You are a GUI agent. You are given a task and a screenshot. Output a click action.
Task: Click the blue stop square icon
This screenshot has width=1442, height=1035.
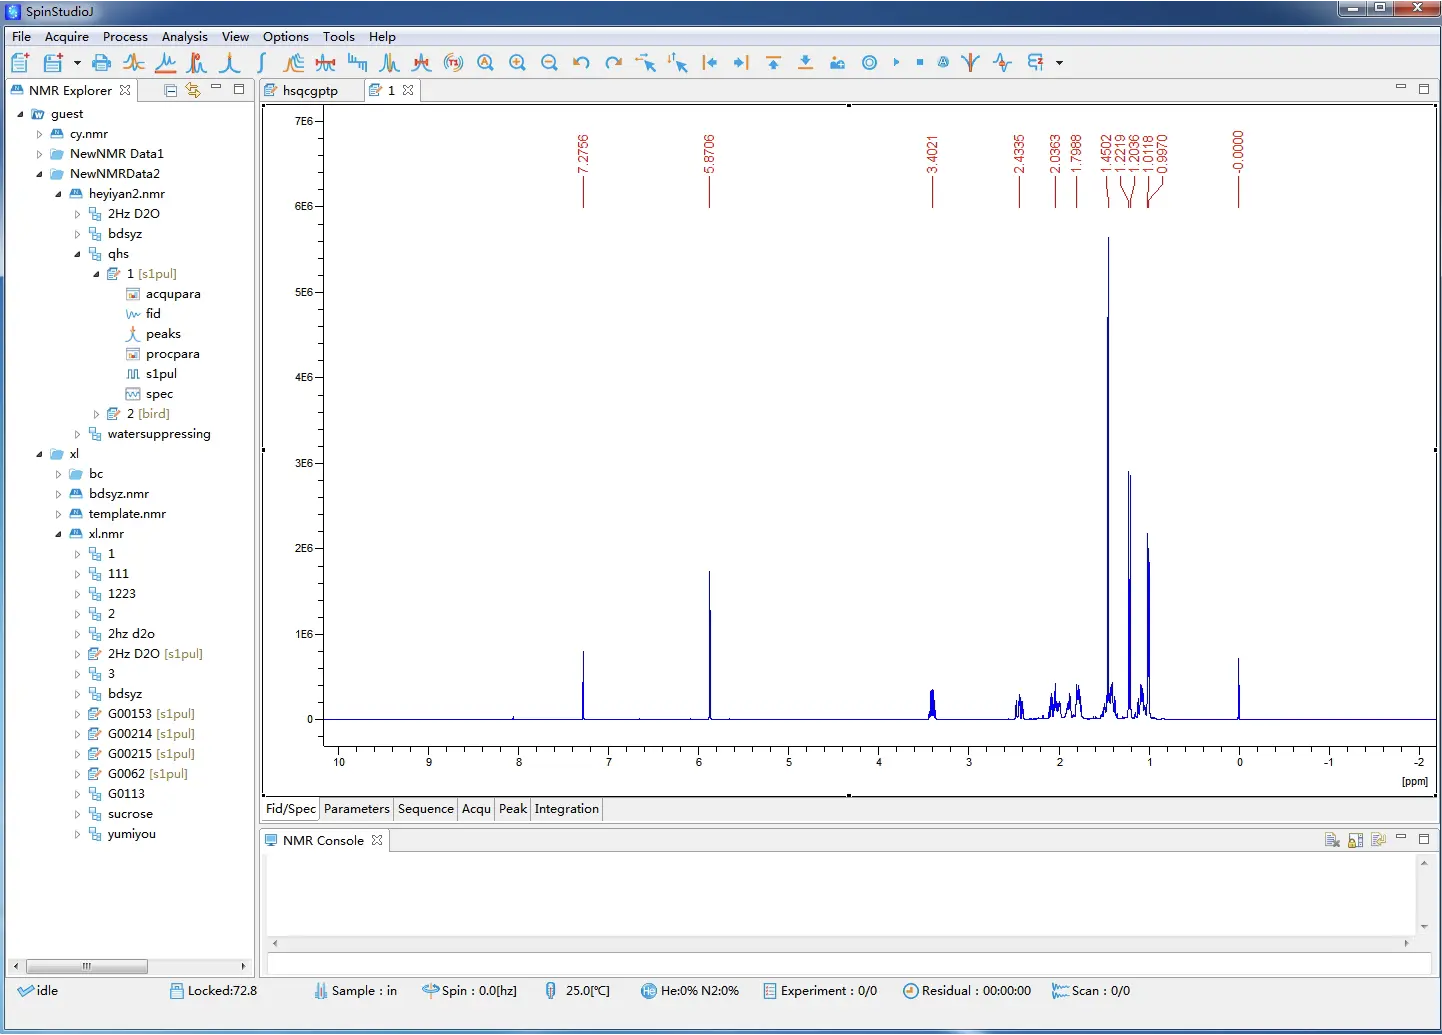tap(920, 63)
